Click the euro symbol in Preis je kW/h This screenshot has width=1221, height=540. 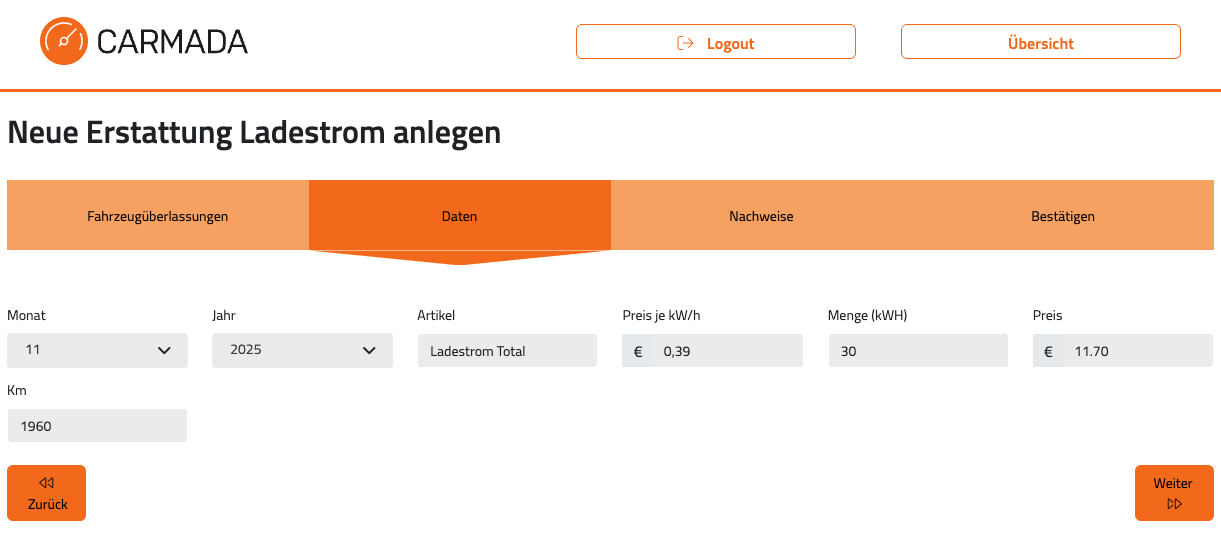click(639, 351)
